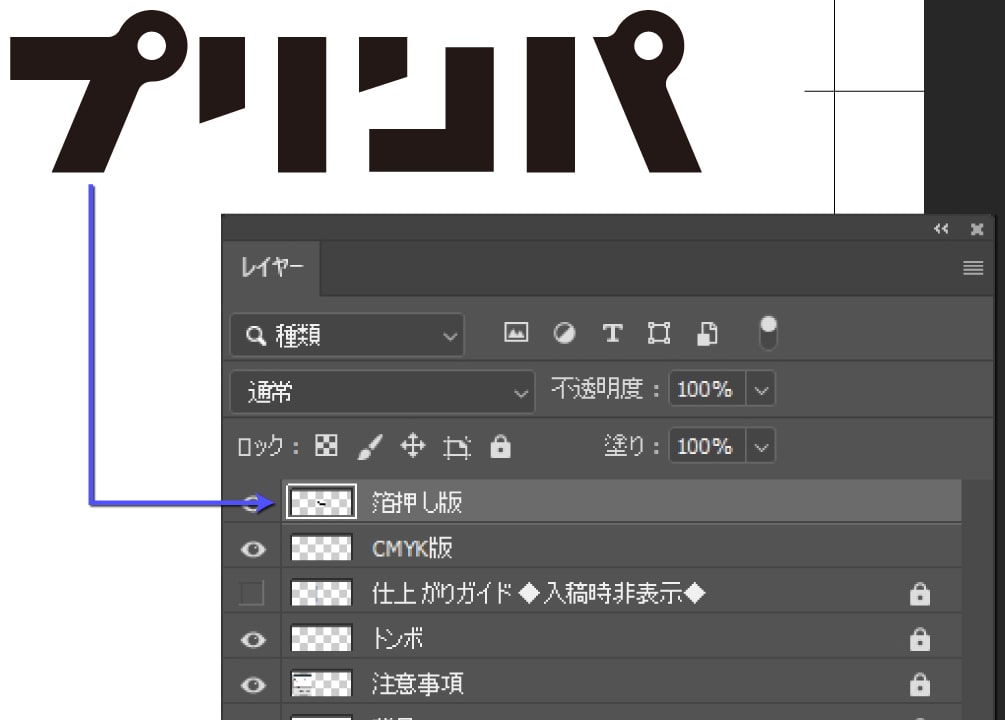The height and width of the screenshot is (720, 1005).
Task: Click the lock position move icon
Action: click(413, 447)
